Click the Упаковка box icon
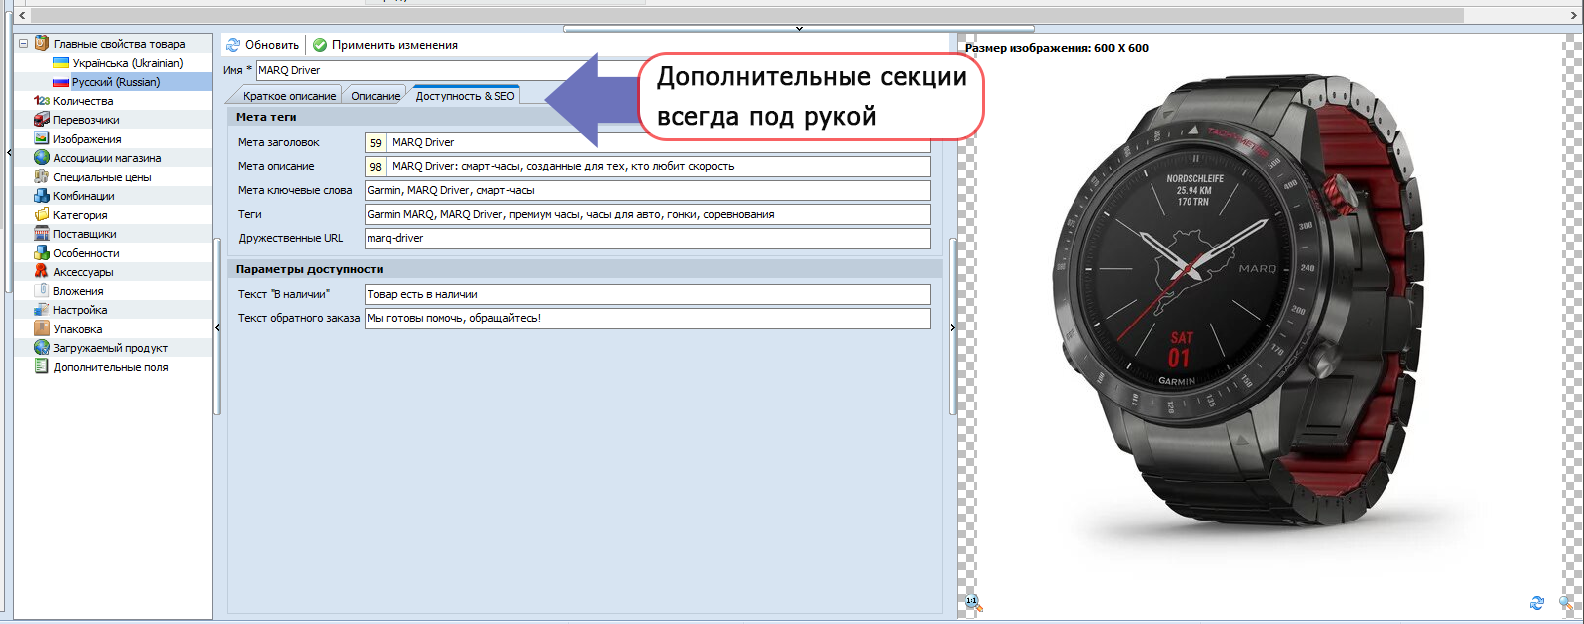This screenshot has height=624, width=1584. pos(41,329)
